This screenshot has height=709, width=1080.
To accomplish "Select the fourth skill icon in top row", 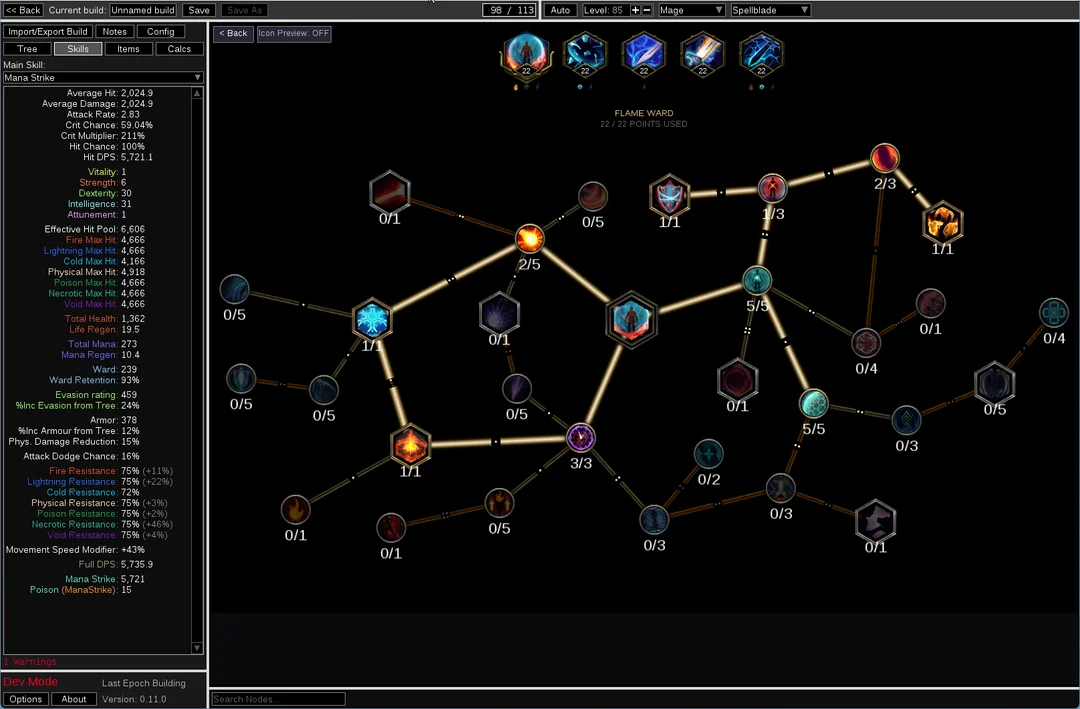I will click(x=703, y=55).
